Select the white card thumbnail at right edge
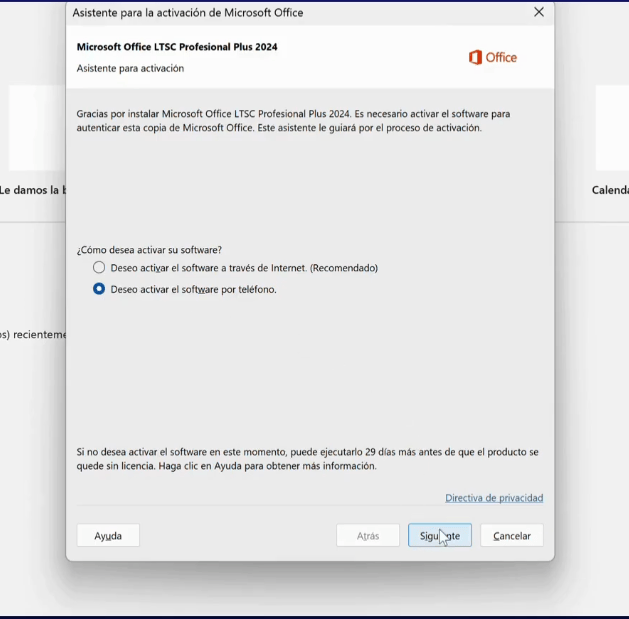 coord(612,128)
